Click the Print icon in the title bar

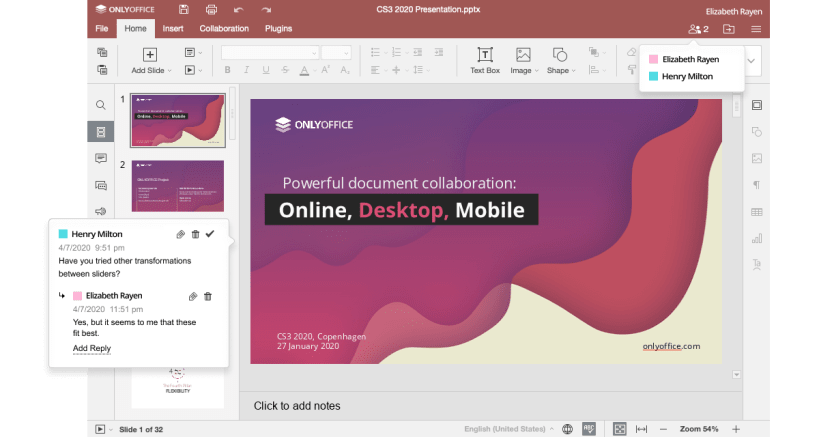coord(211,9)
